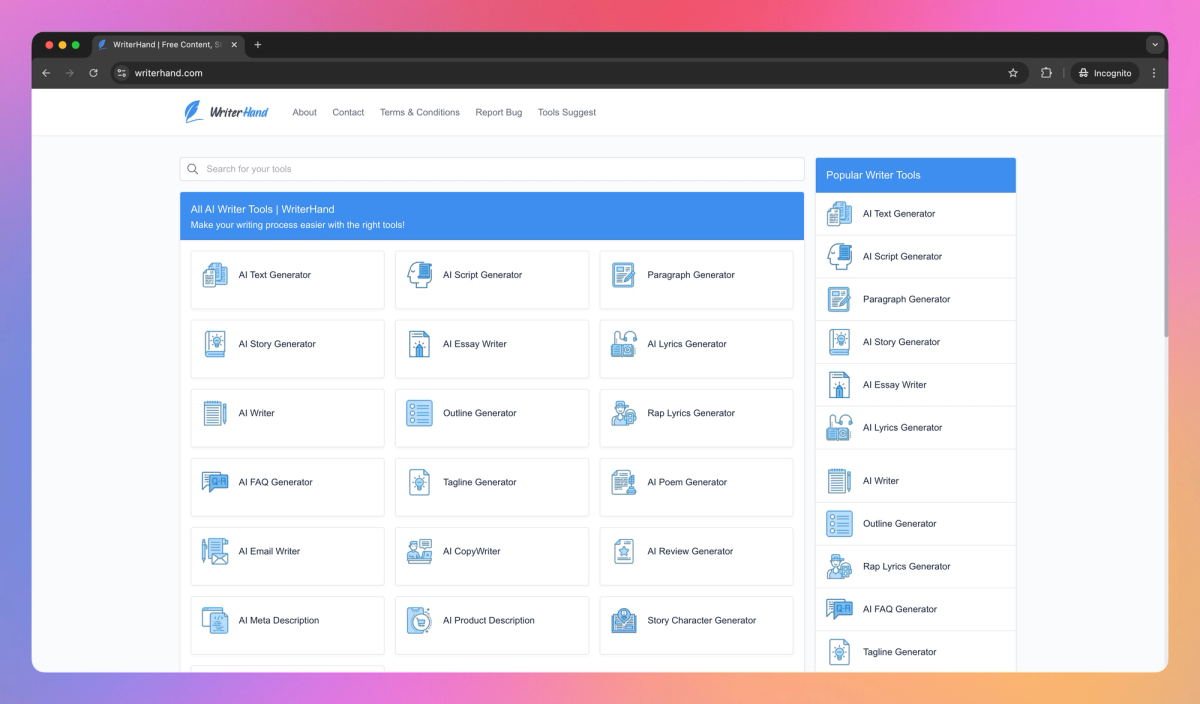Click the search magnifier icon

193,169
